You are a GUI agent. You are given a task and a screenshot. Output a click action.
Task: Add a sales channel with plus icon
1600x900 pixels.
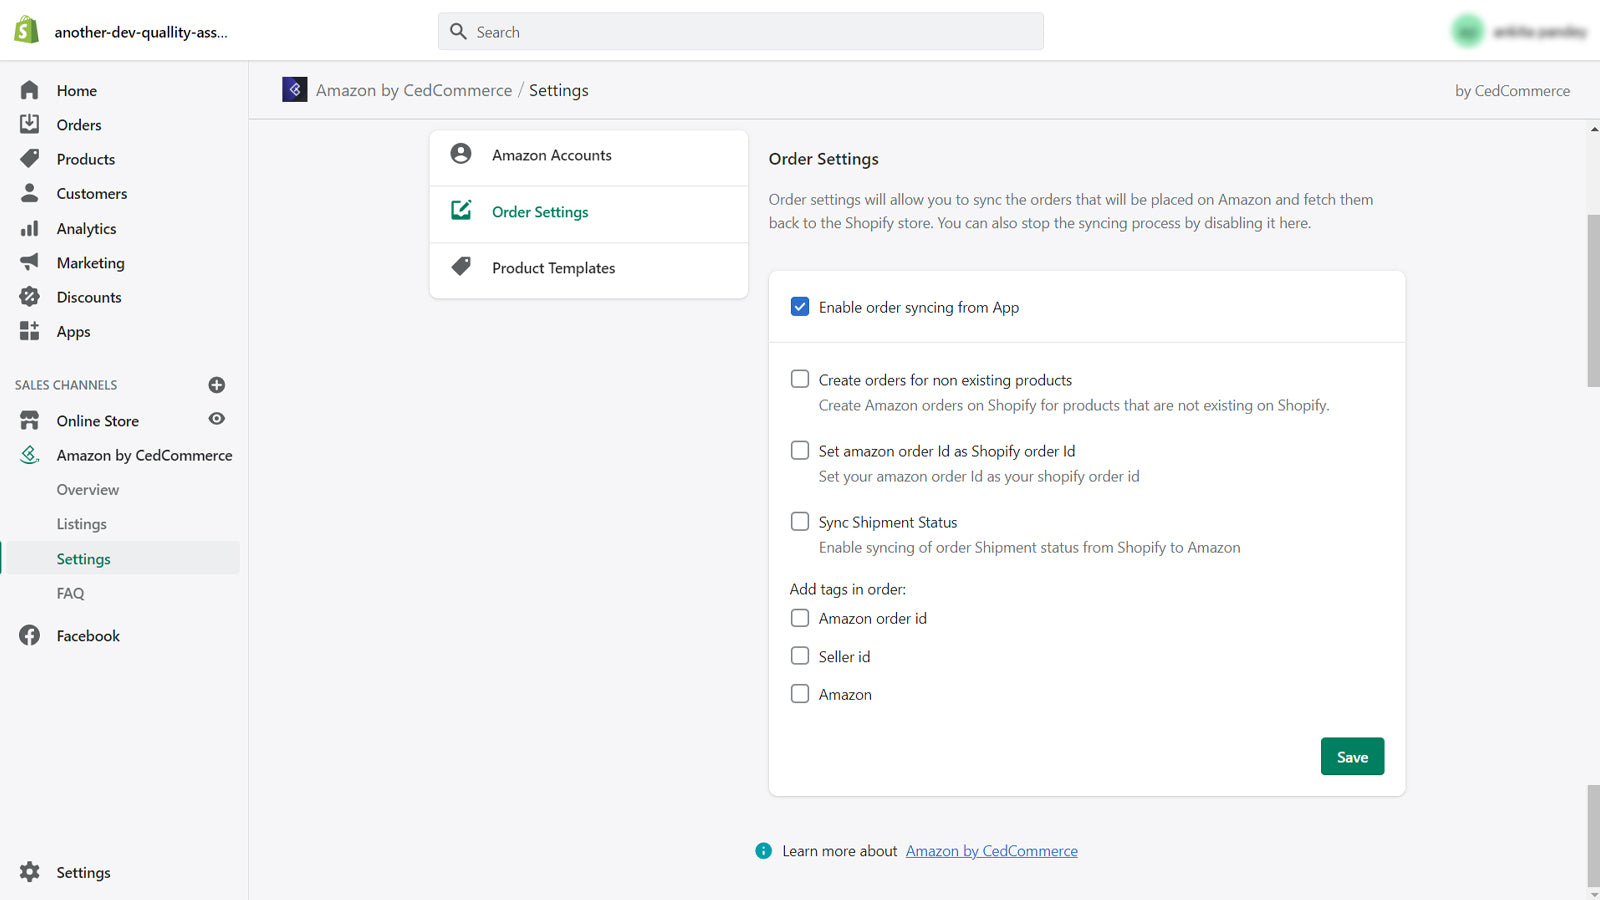216,385
